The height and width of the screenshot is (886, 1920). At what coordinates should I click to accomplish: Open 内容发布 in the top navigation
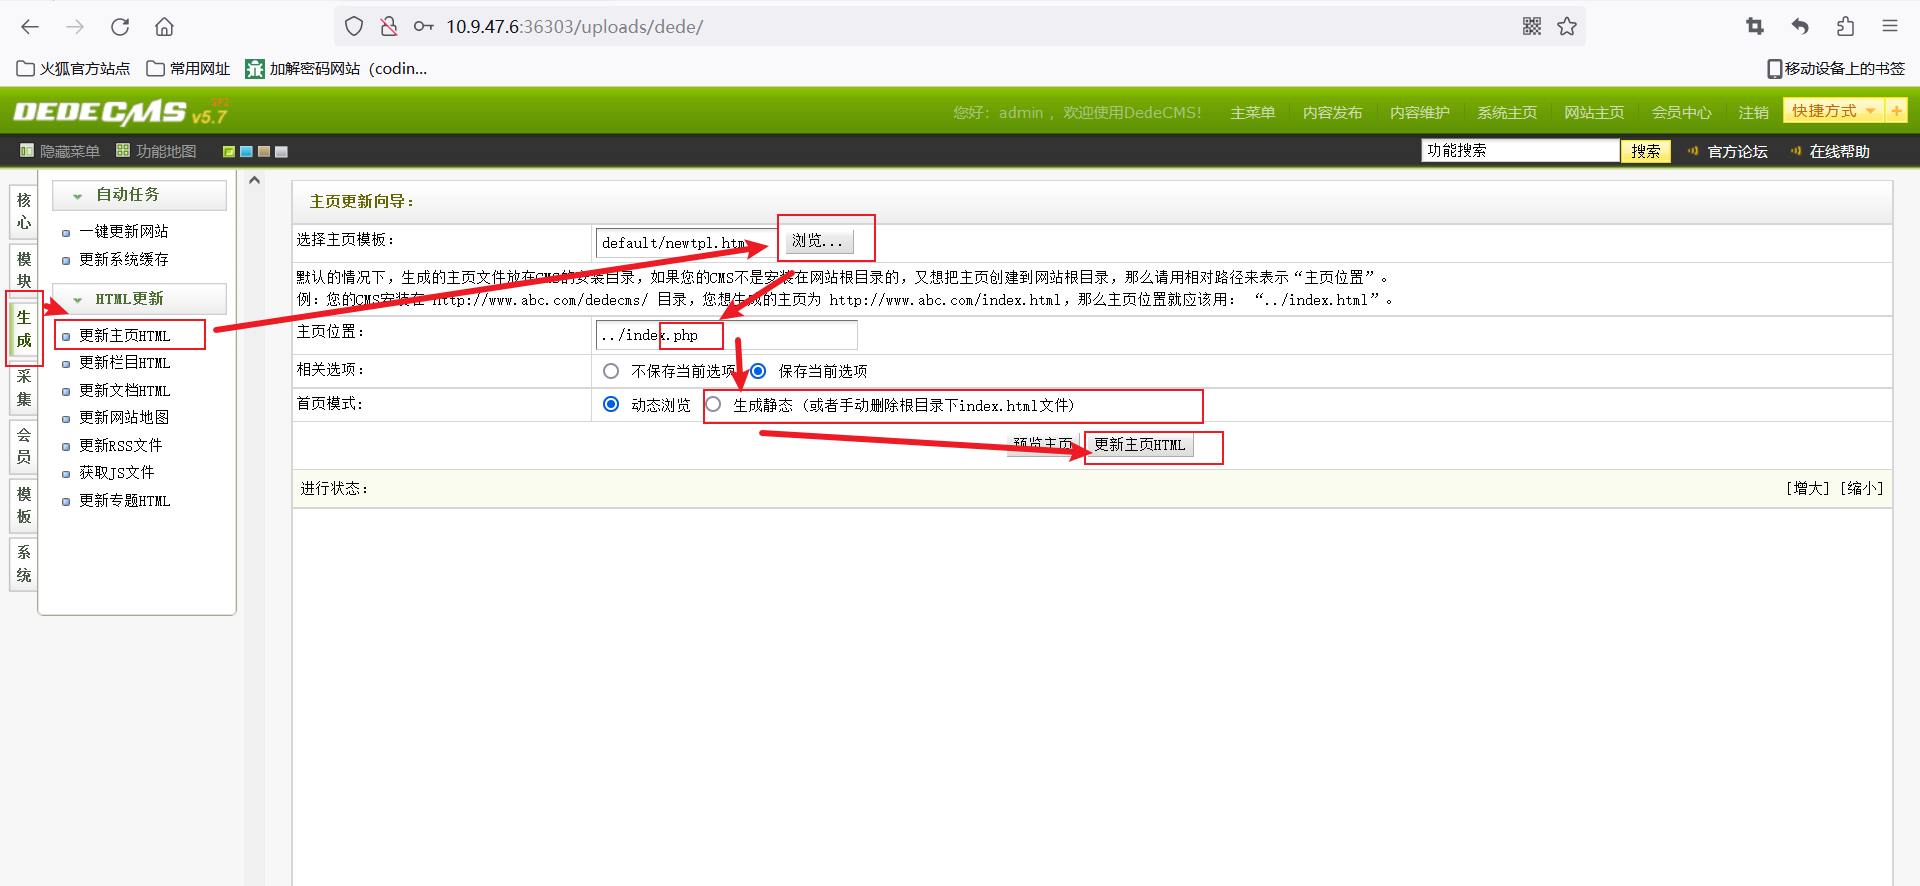click(x=1332, y=113)
